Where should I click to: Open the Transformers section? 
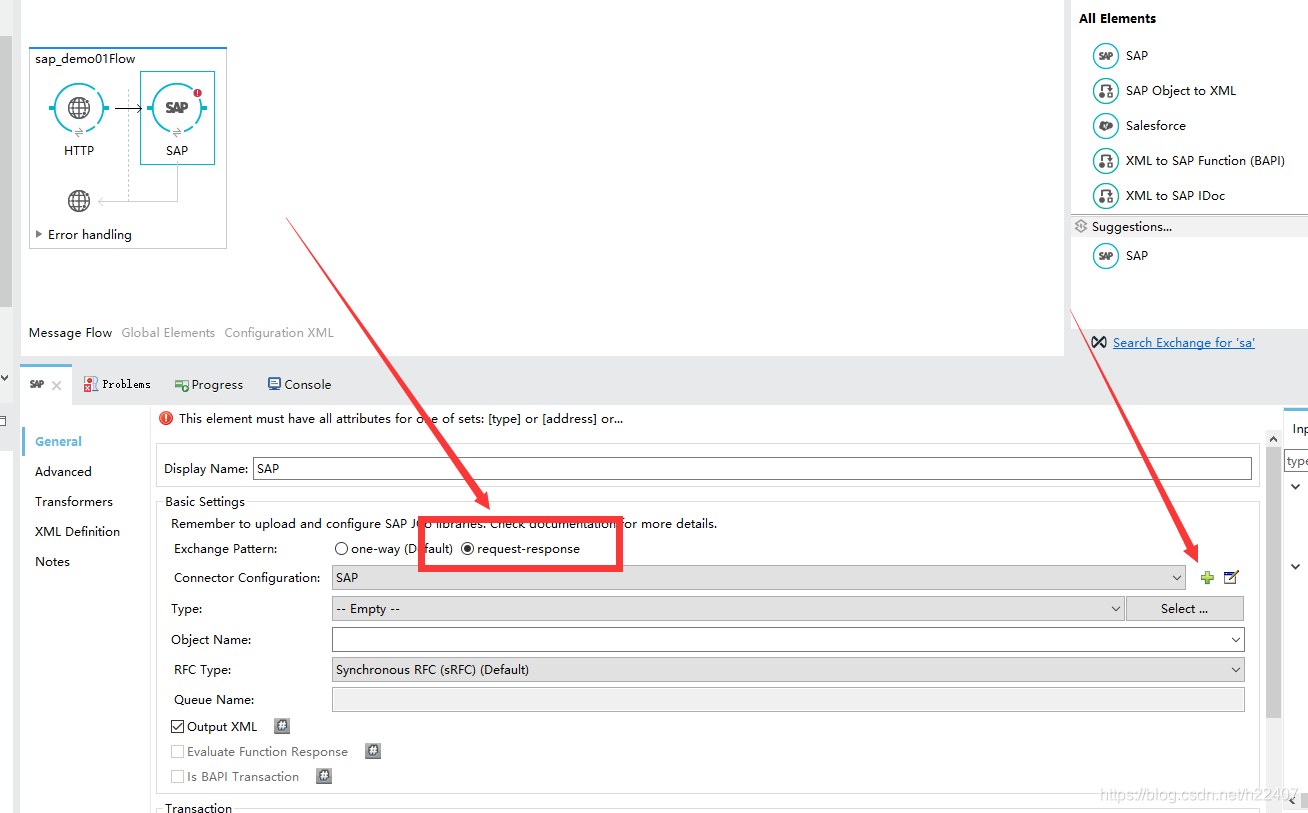pyautogui.click(x=74, y=502)
